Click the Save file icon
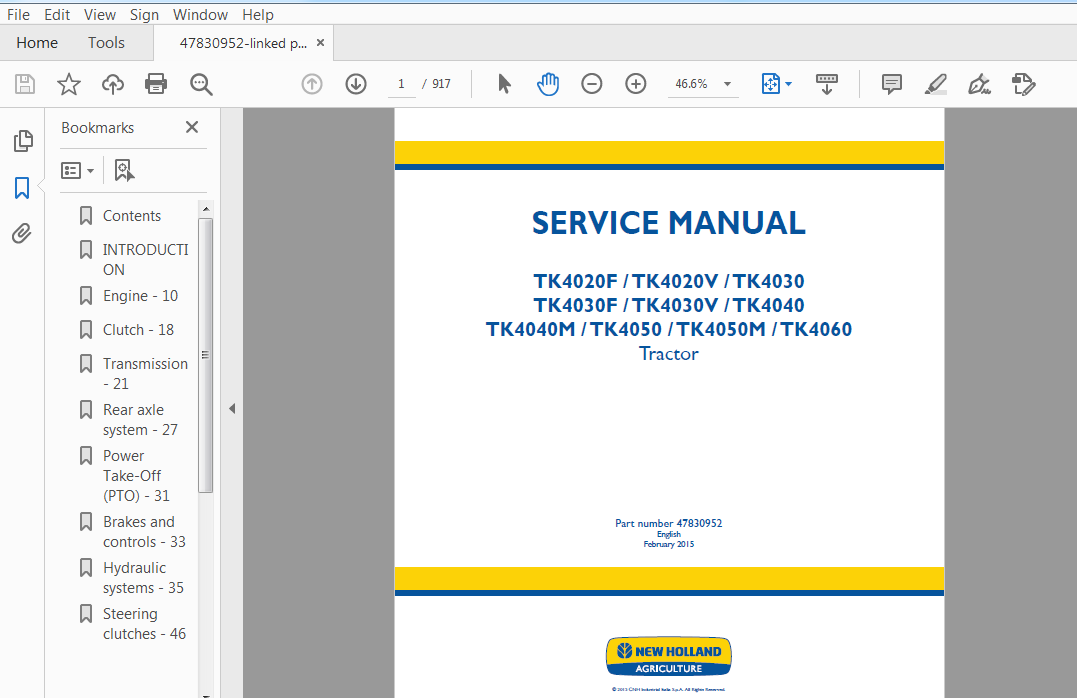 [x=25, y=85]
